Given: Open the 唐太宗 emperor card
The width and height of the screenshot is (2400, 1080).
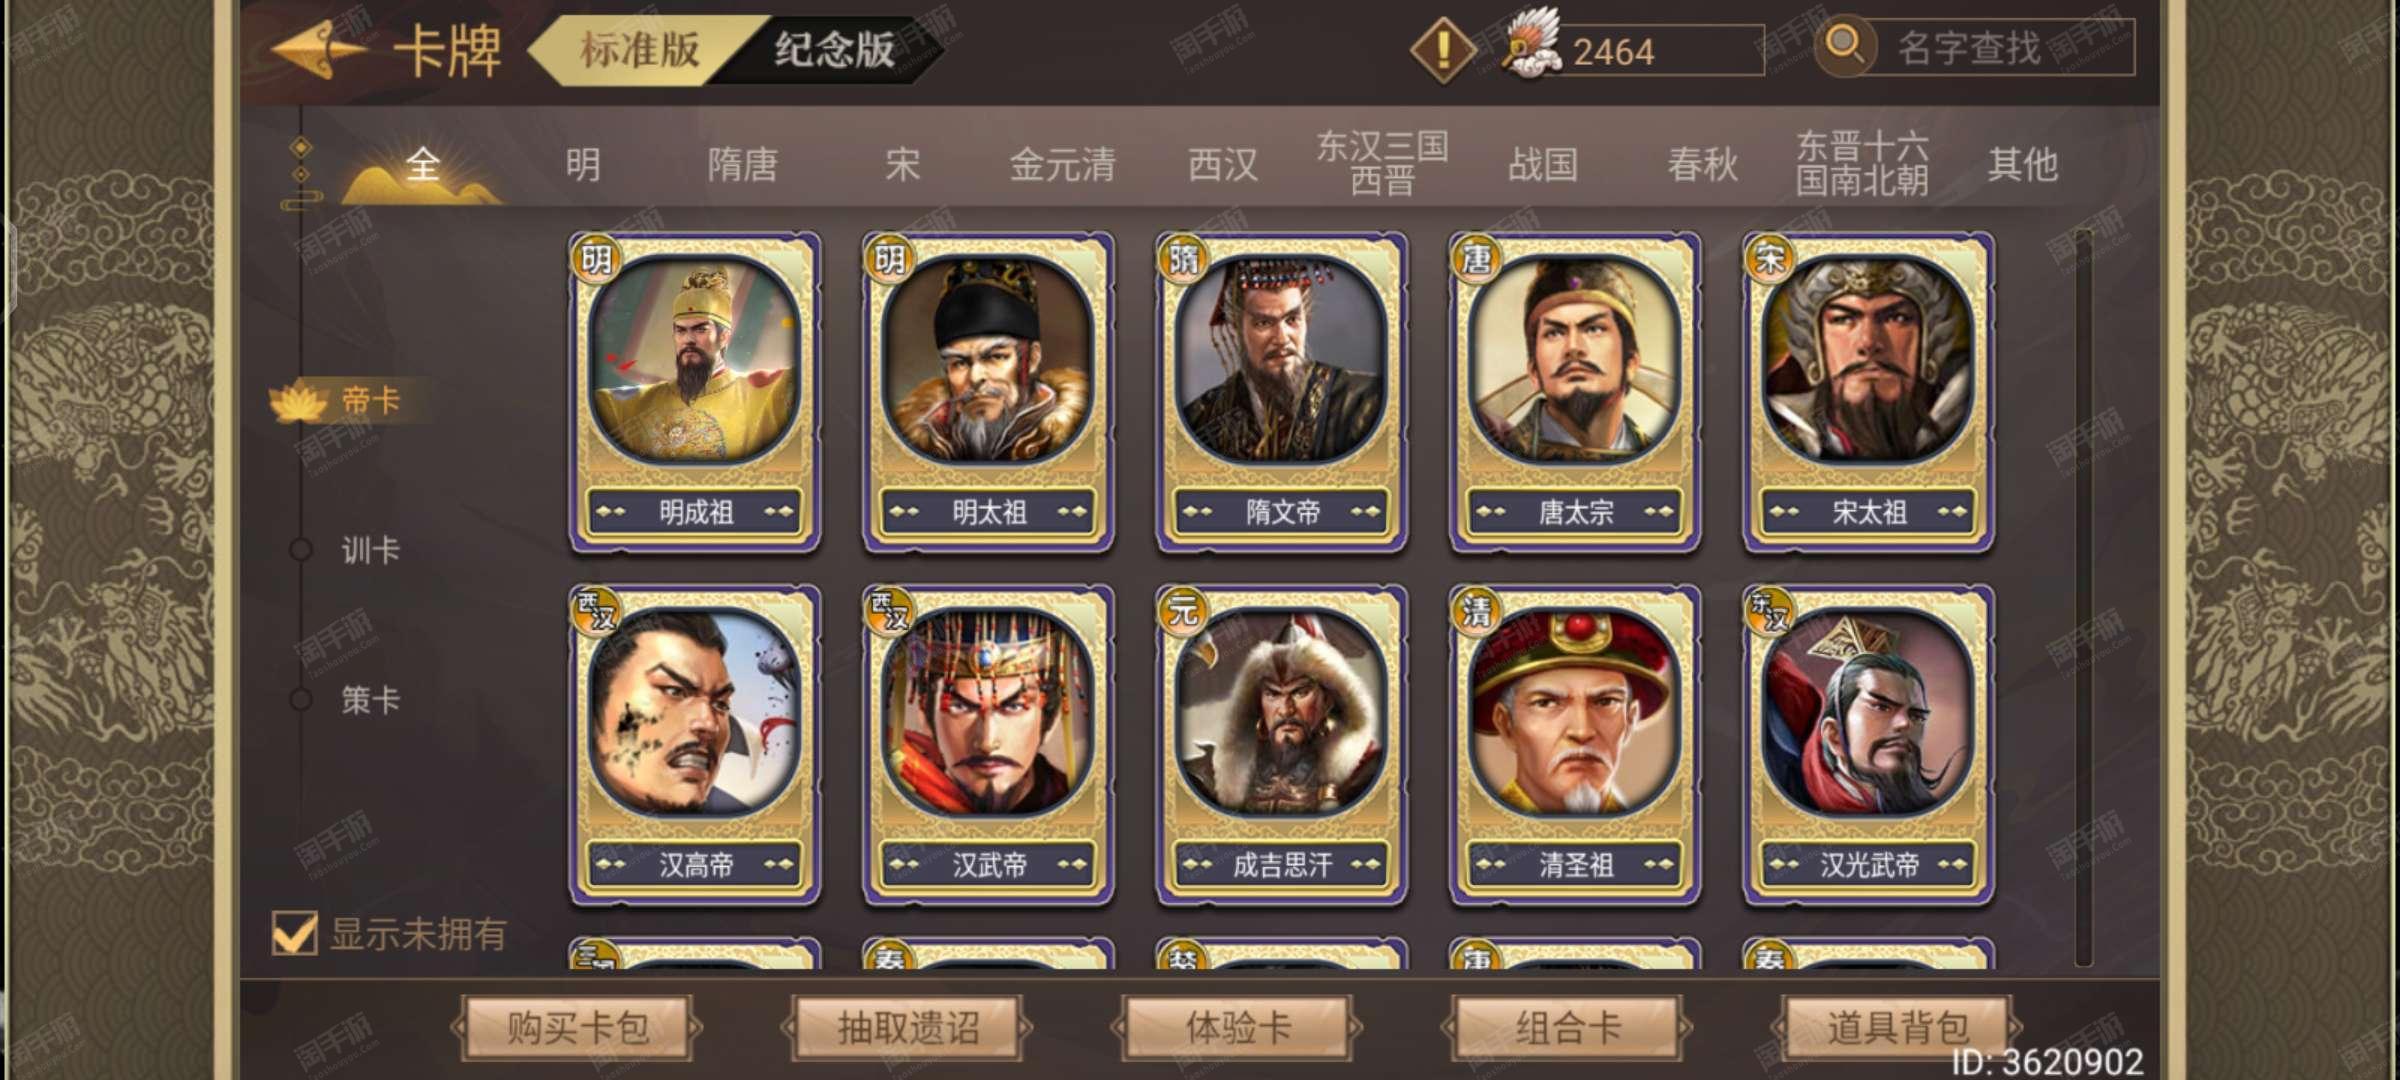Looking at the screenshot, I should [1575, 392].
